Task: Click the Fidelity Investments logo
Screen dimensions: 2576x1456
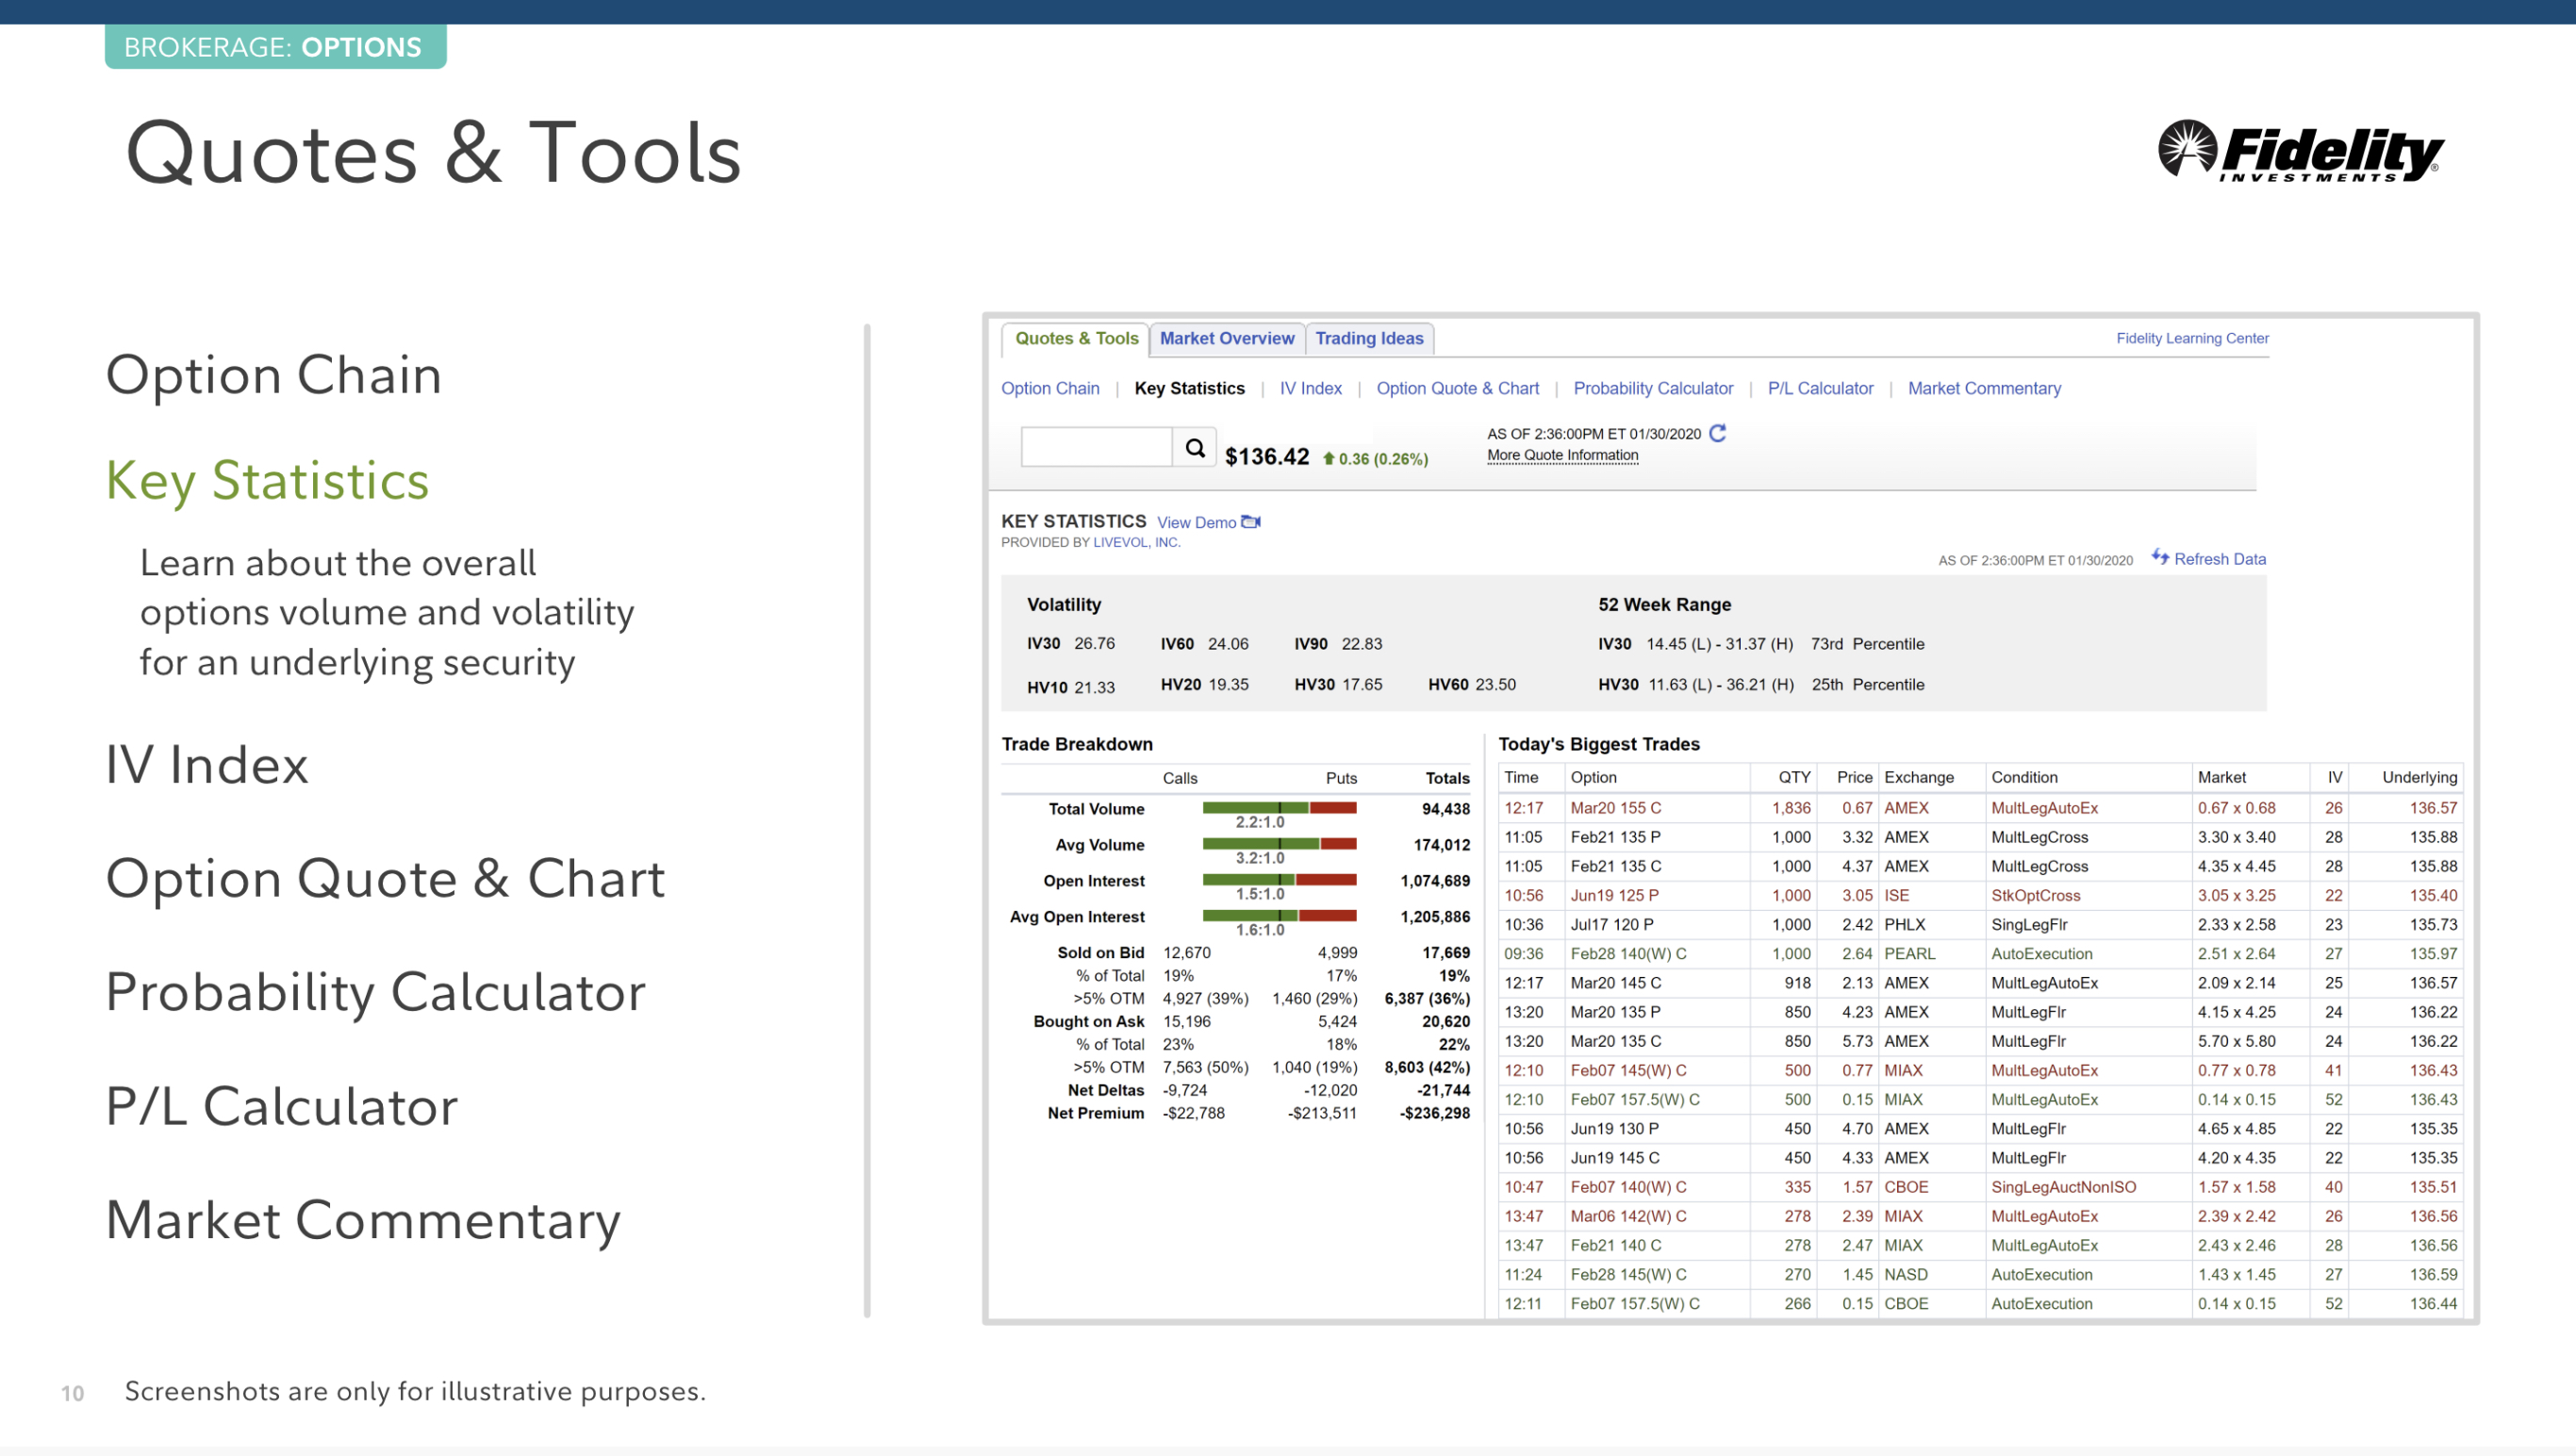Action: [2299, 152]
